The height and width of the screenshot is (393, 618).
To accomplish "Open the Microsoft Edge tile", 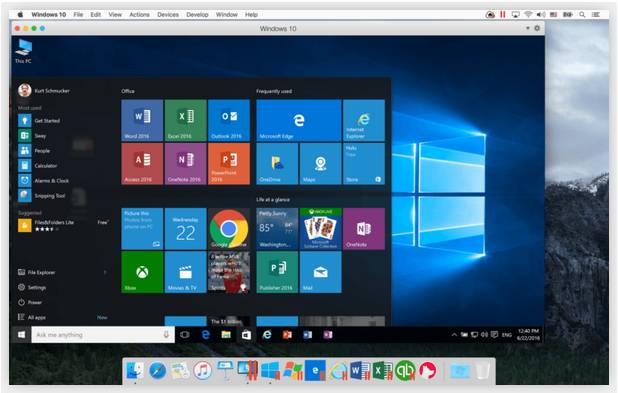I will (x=299, y=120).
